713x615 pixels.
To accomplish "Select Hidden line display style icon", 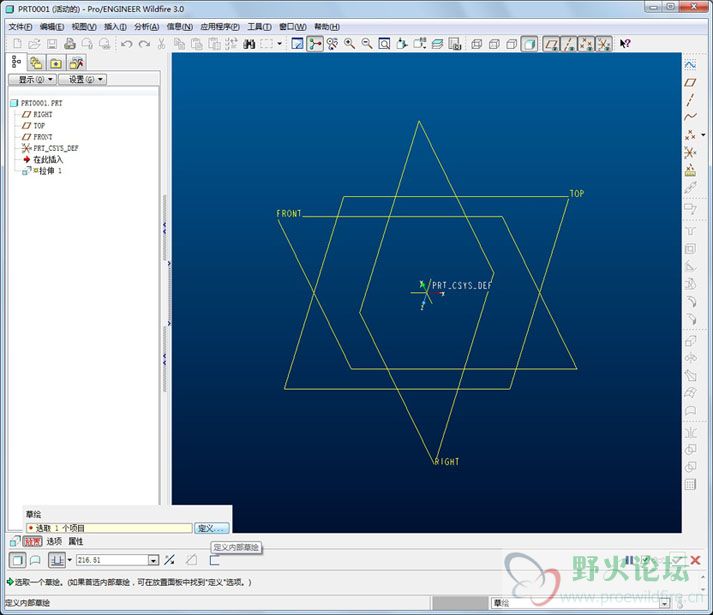I will (494, 44).
